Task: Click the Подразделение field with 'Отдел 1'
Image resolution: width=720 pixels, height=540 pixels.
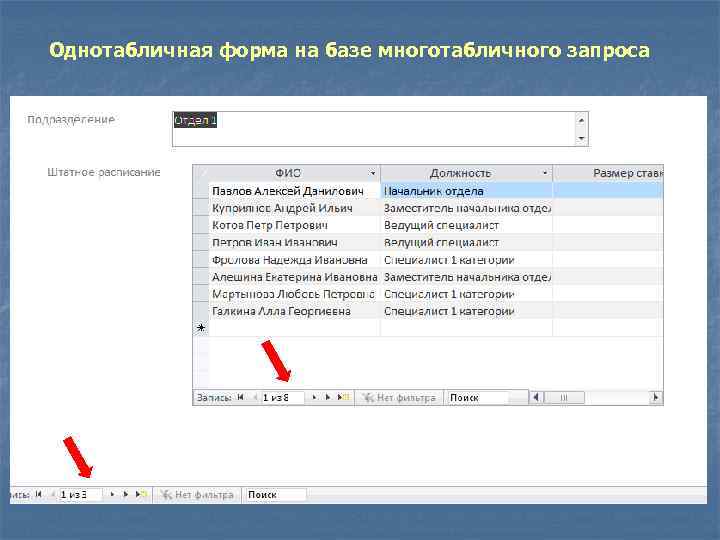Action: [x=380, y=129]
